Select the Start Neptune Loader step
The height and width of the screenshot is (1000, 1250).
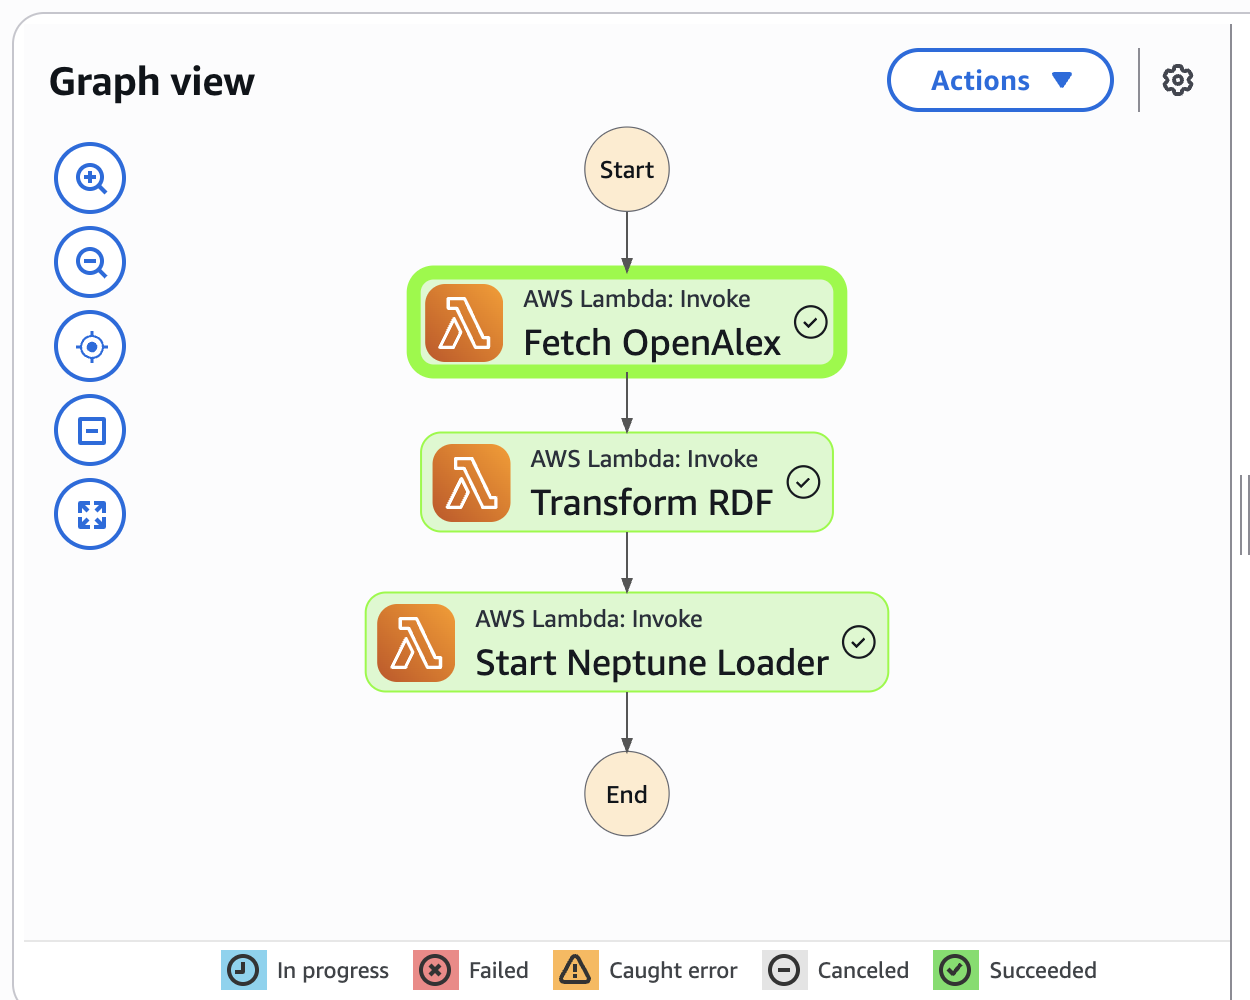627,642
